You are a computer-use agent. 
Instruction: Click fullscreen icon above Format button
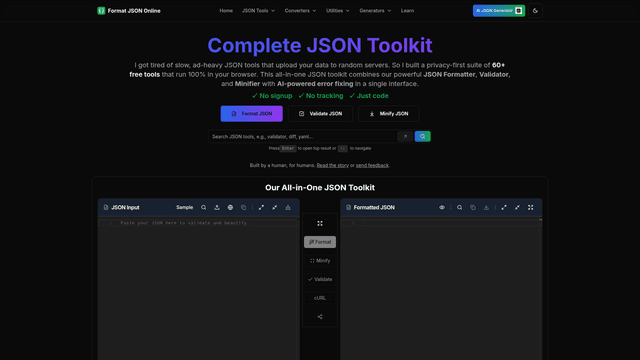(320, 223)
